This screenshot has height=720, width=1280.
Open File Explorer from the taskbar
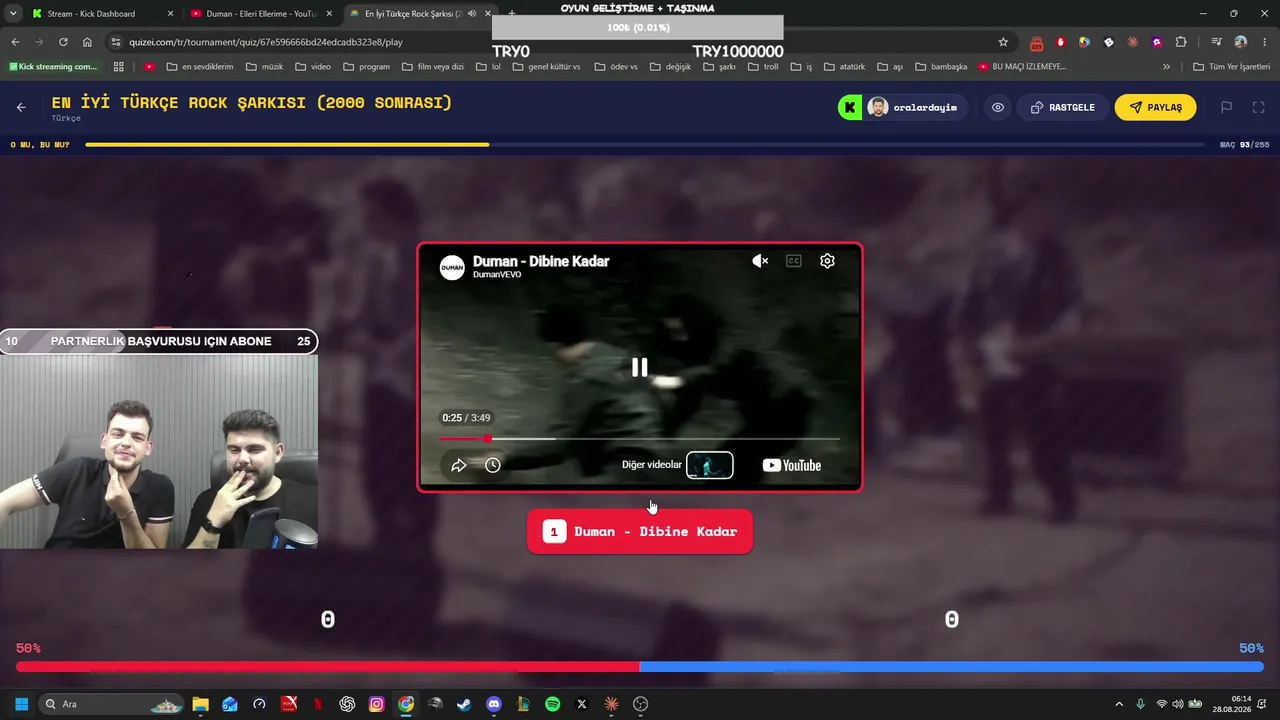[x=200, y=704]
